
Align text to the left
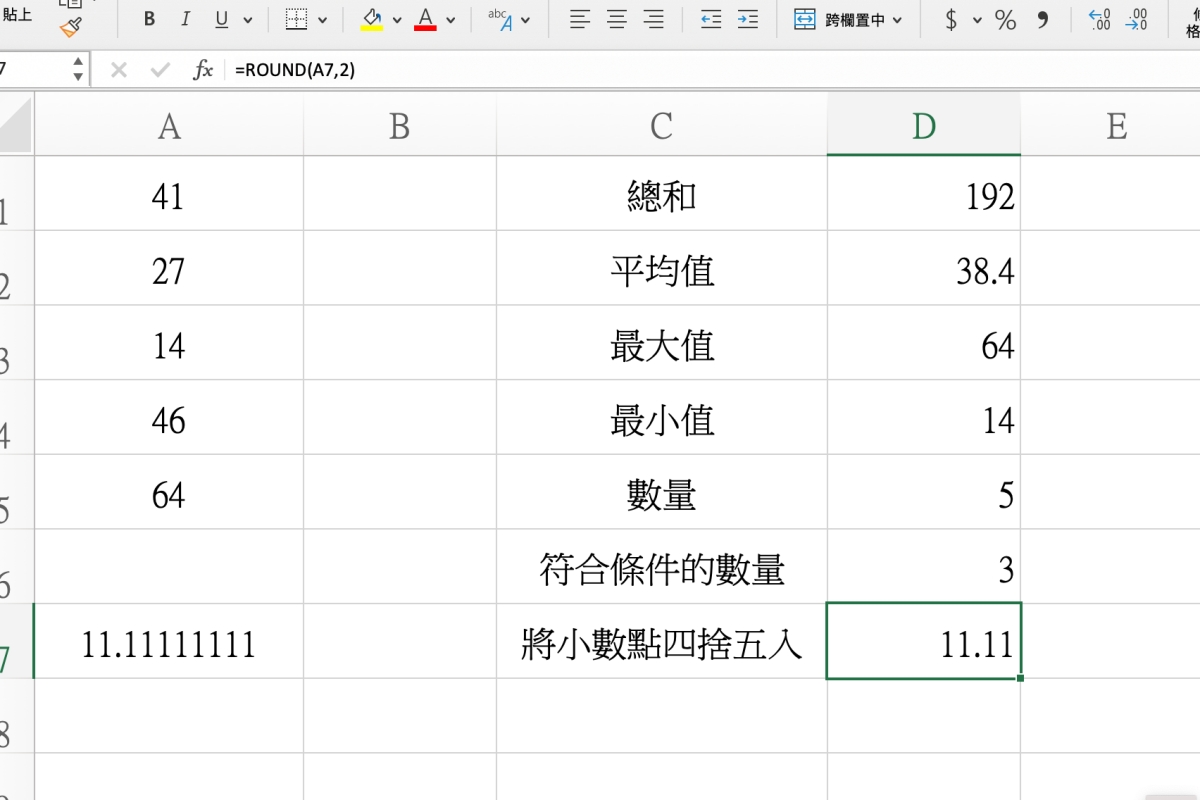tap(580, 19)
